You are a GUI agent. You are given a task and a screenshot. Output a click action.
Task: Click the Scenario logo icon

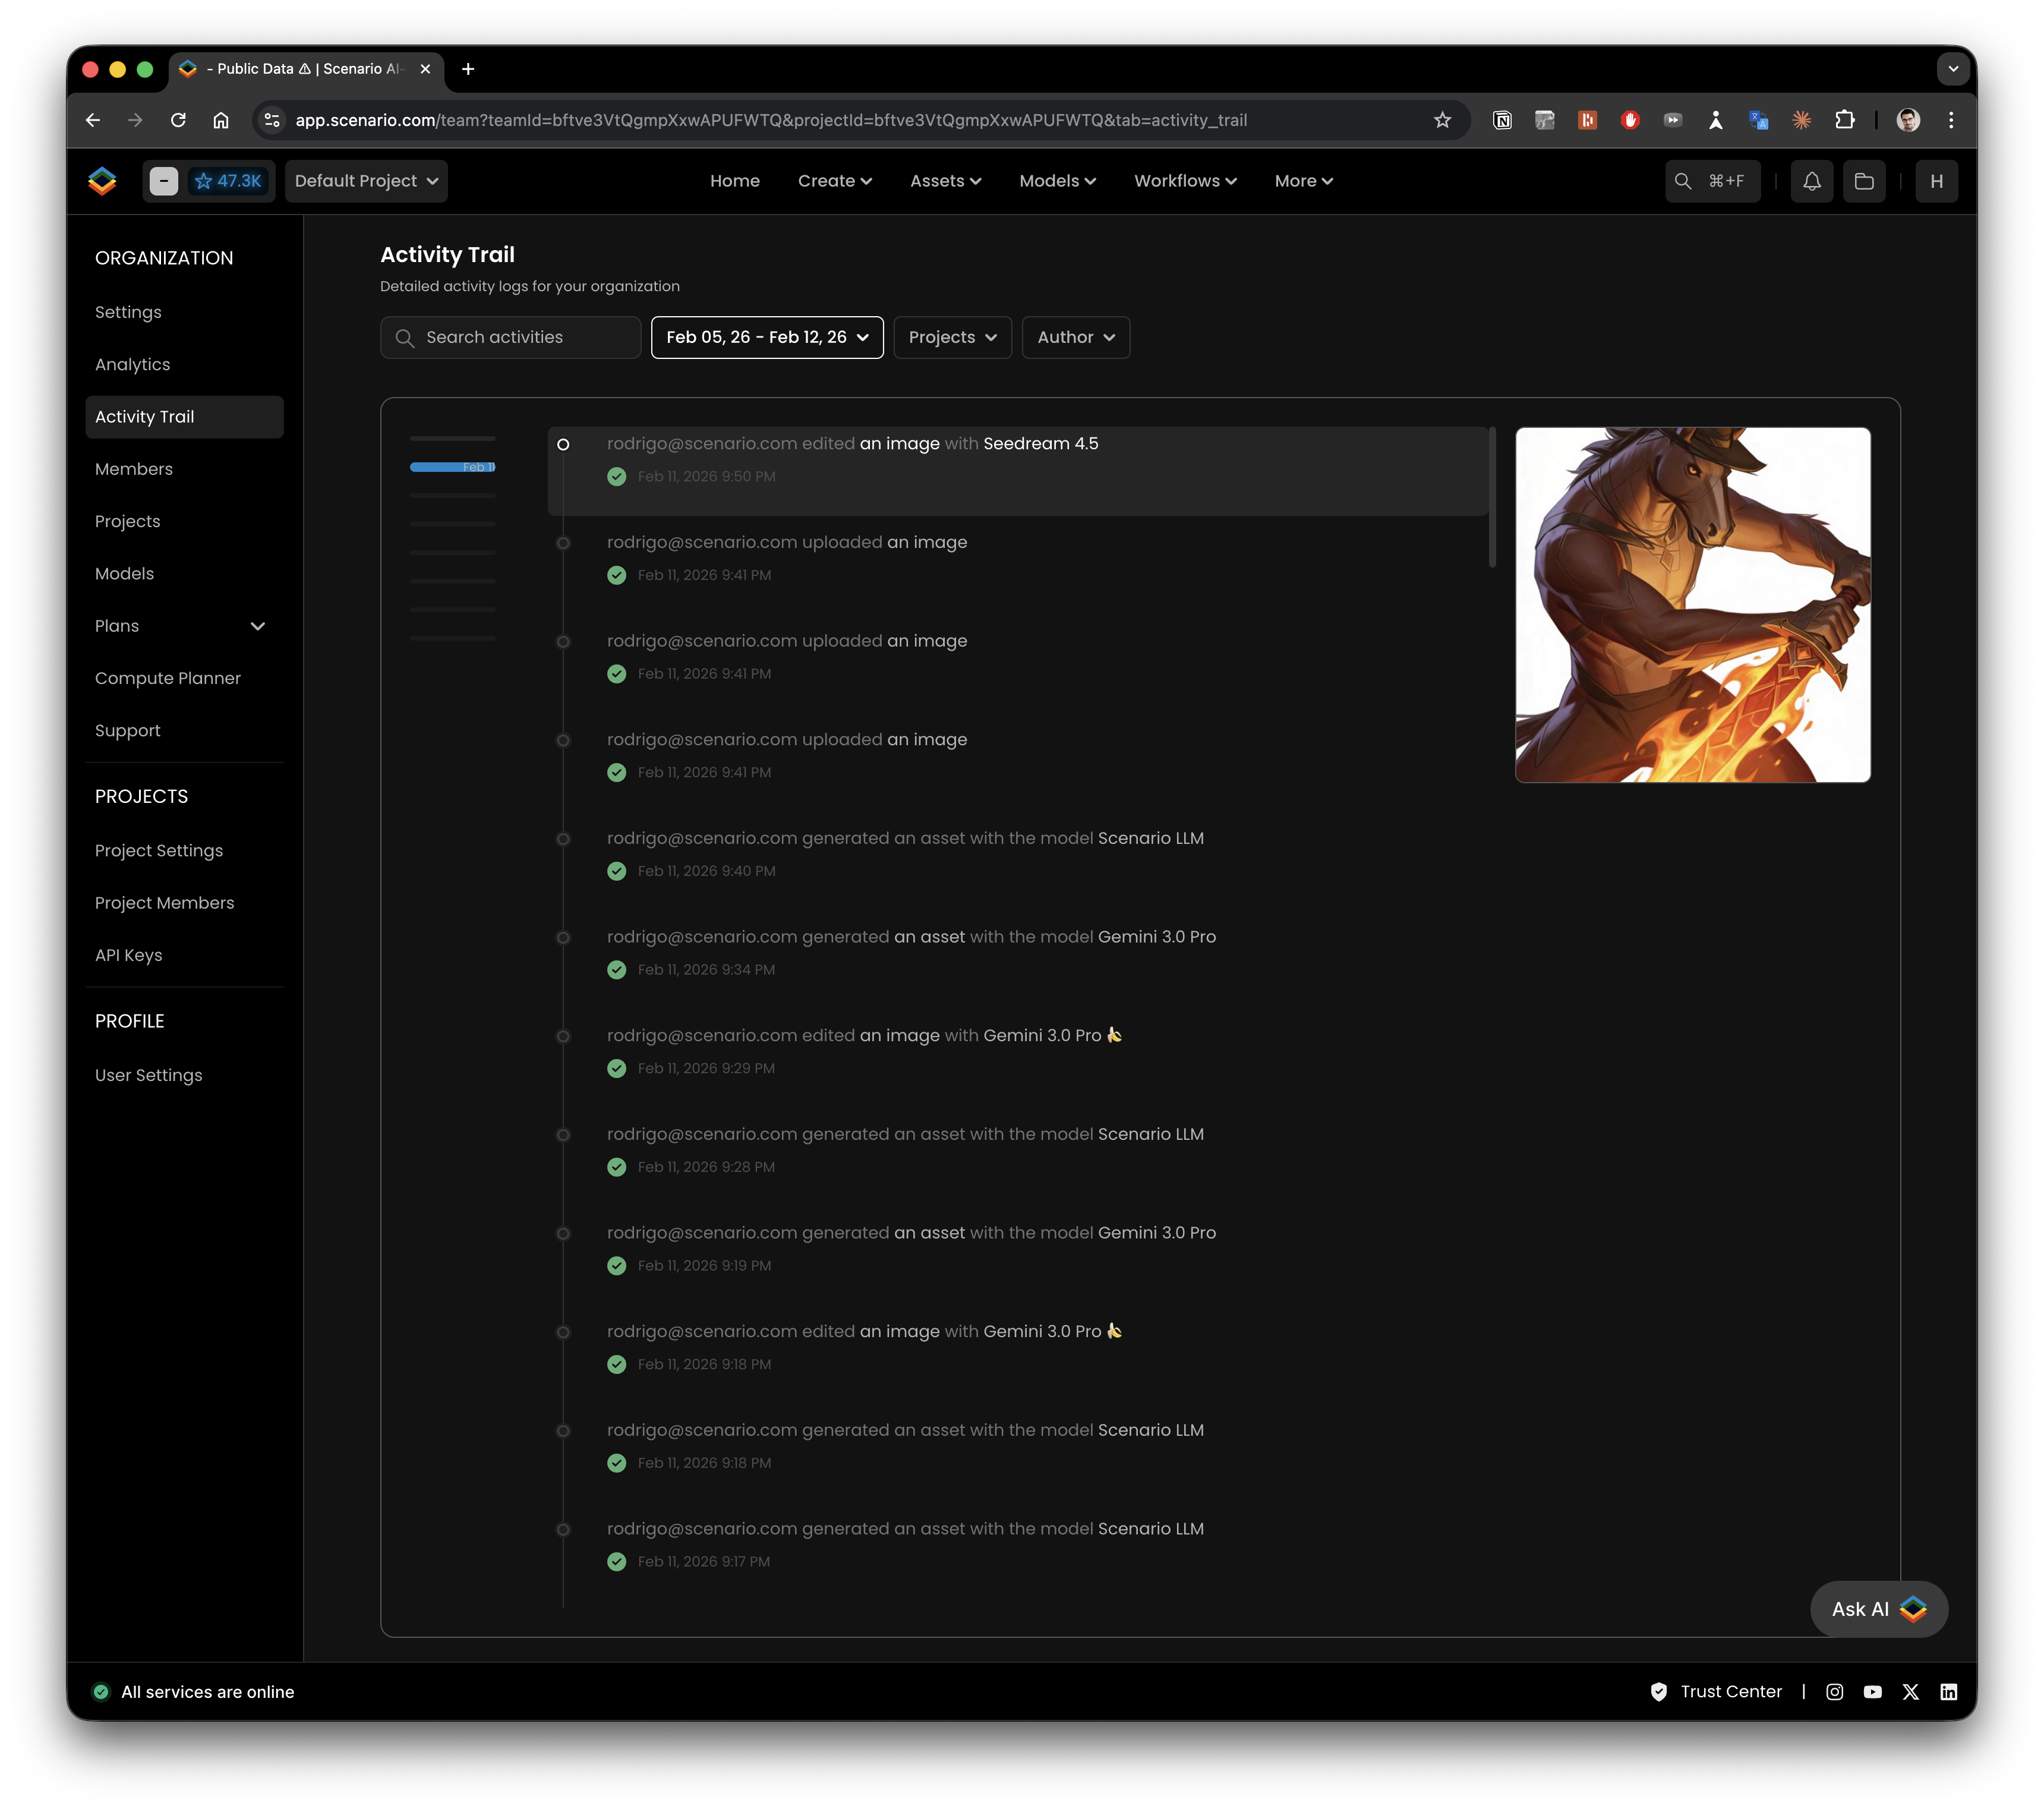coord(102,181)
